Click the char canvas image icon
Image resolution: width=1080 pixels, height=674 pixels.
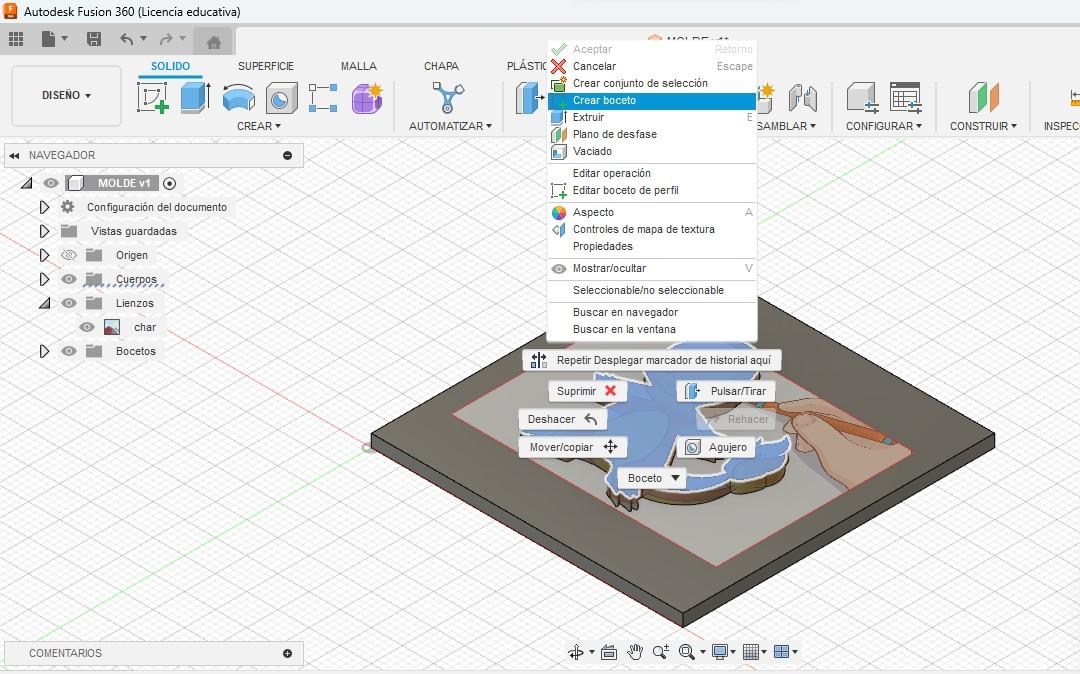[112, 327]
